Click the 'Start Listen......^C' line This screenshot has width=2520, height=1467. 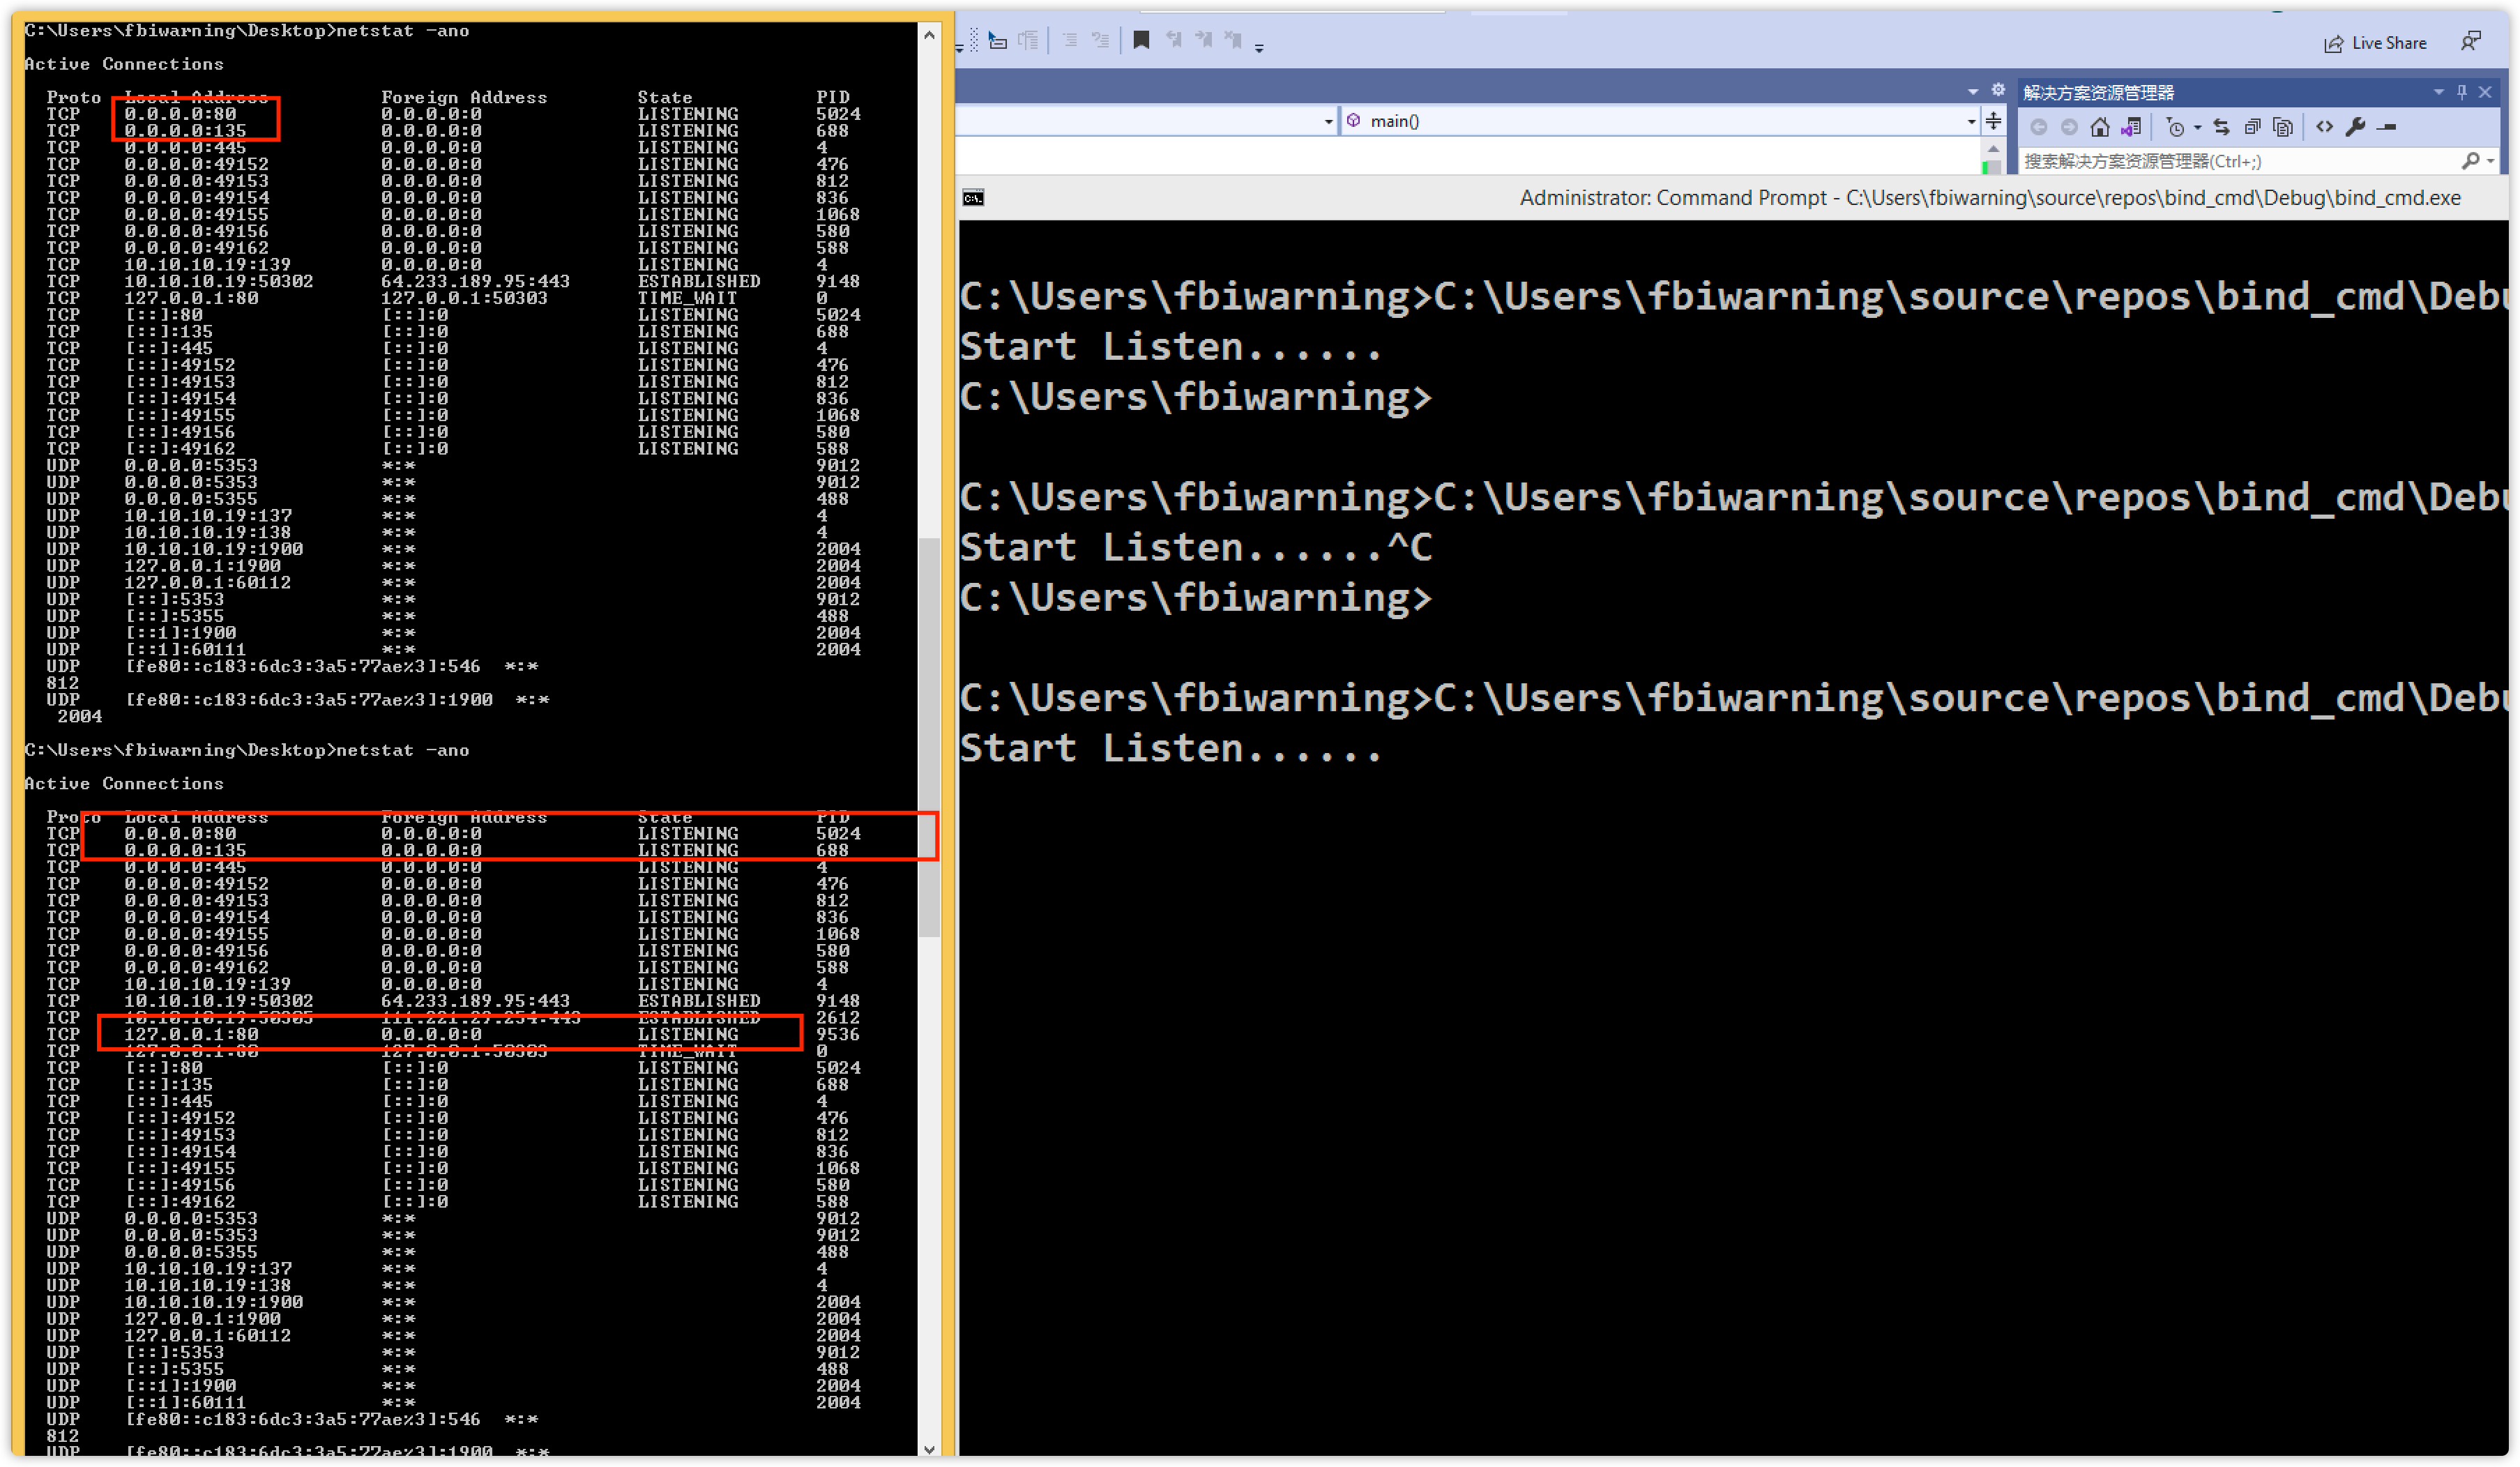coord(1196,547)
